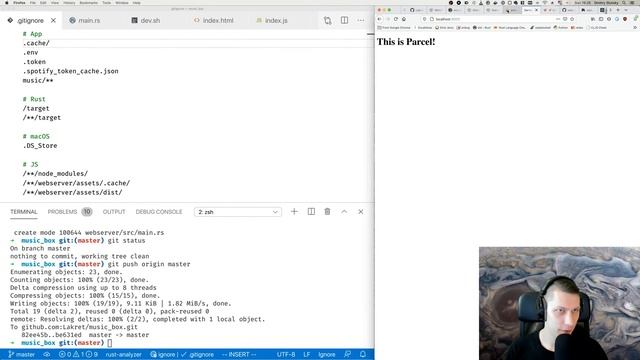Click the '/**/node_modules/' line
This screenshot has width=640, height=360.
click(x=55, y=173)
